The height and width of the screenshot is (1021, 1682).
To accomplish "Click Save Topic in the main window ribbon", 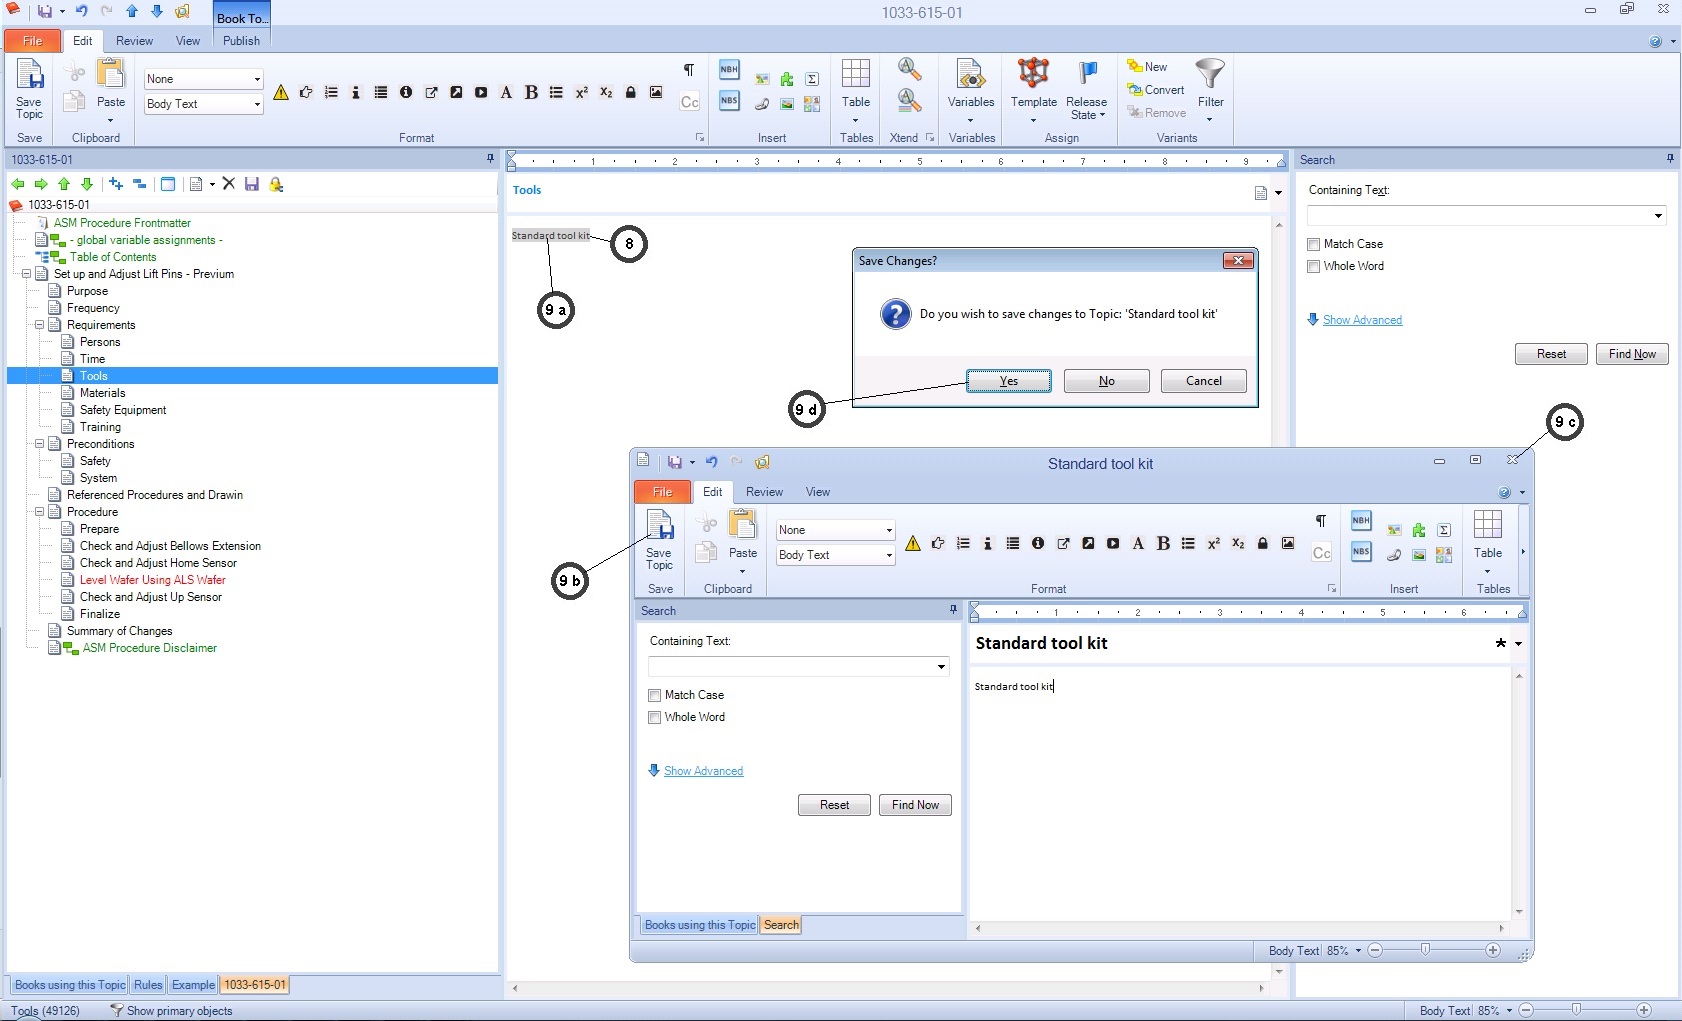I will (x=29, y=90).
